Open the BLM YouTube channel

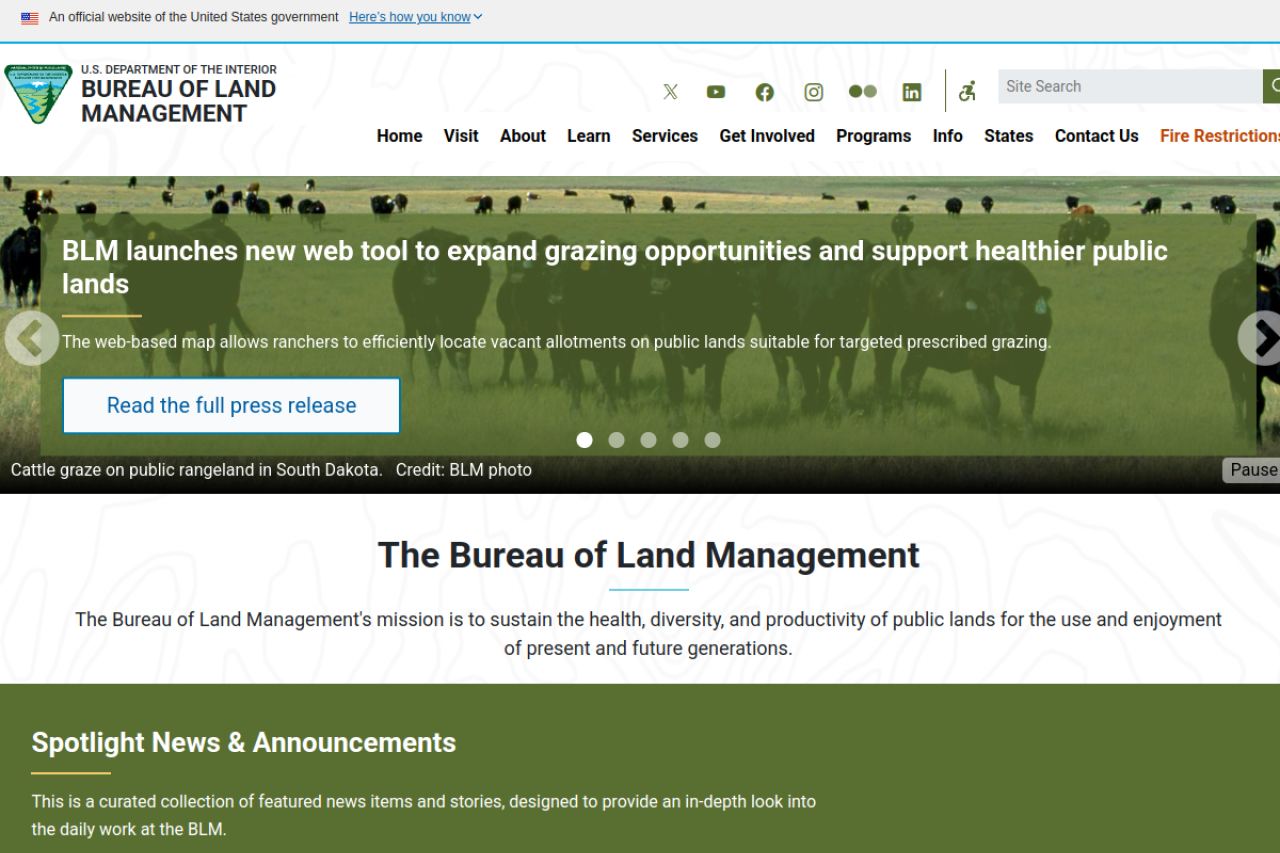[716, 92]
